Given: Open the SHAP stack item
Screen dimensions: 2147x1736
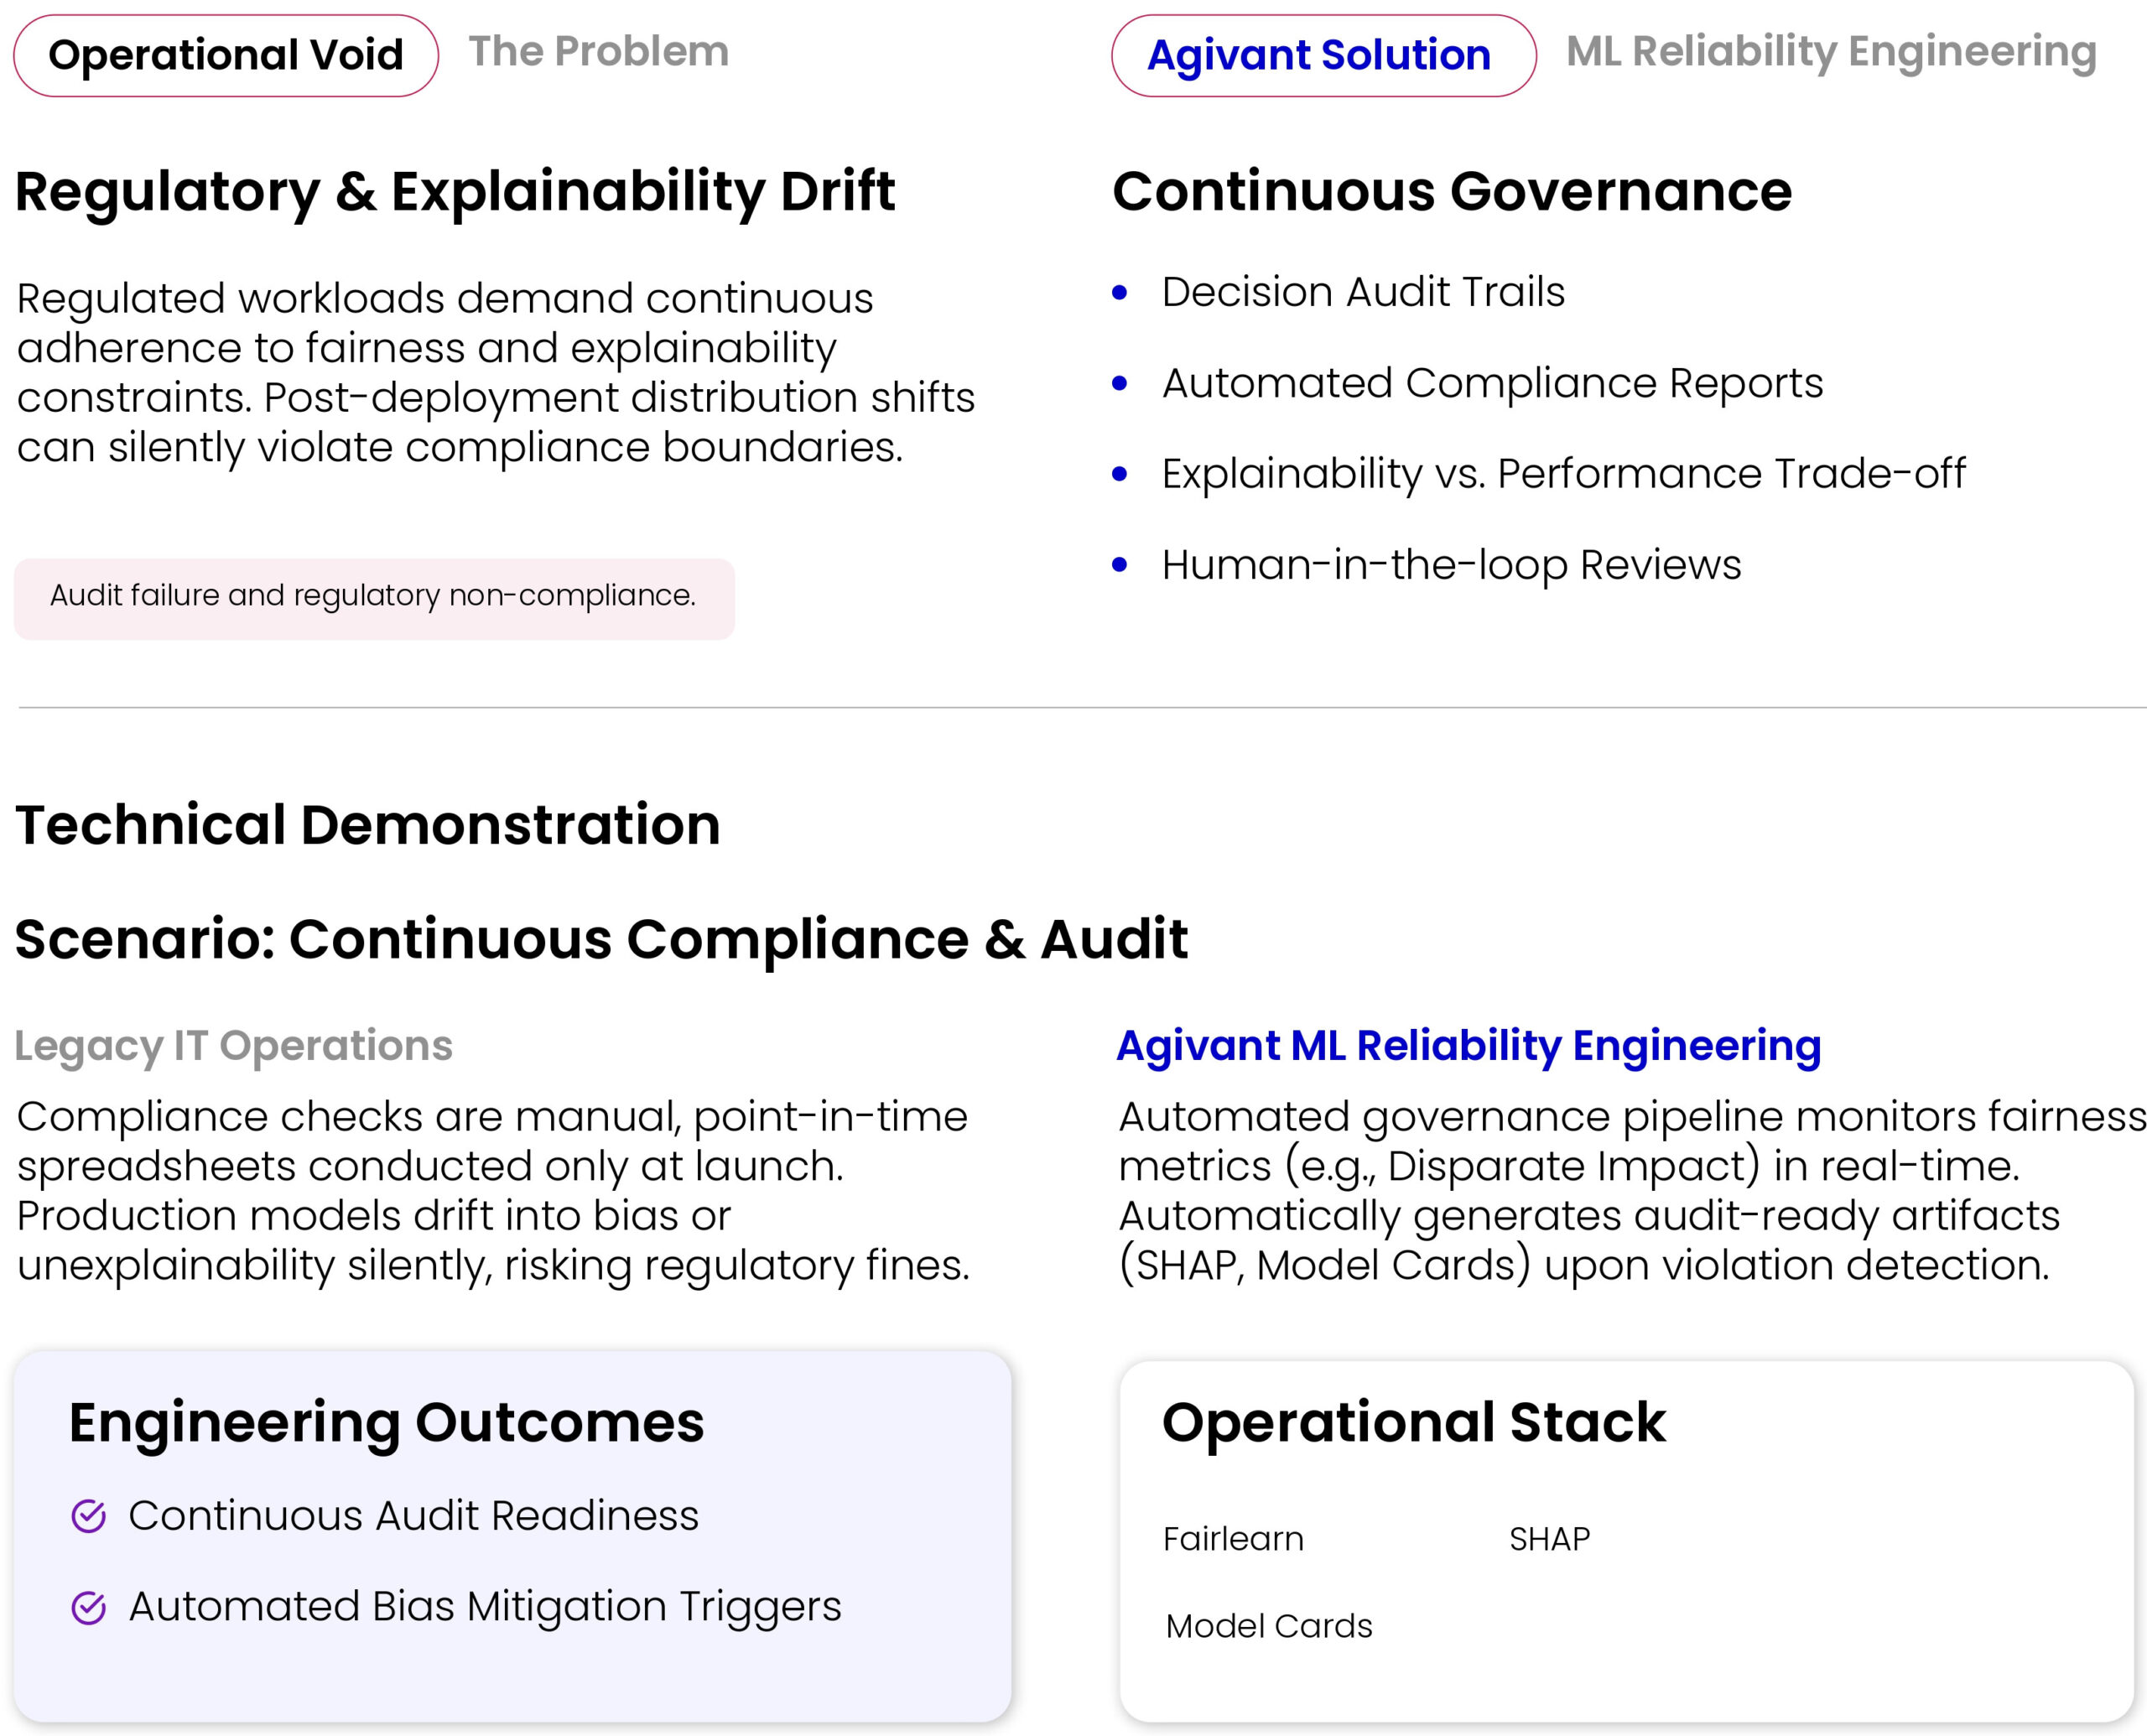Looking at the screenshot, I should tap(1549, 1539).
